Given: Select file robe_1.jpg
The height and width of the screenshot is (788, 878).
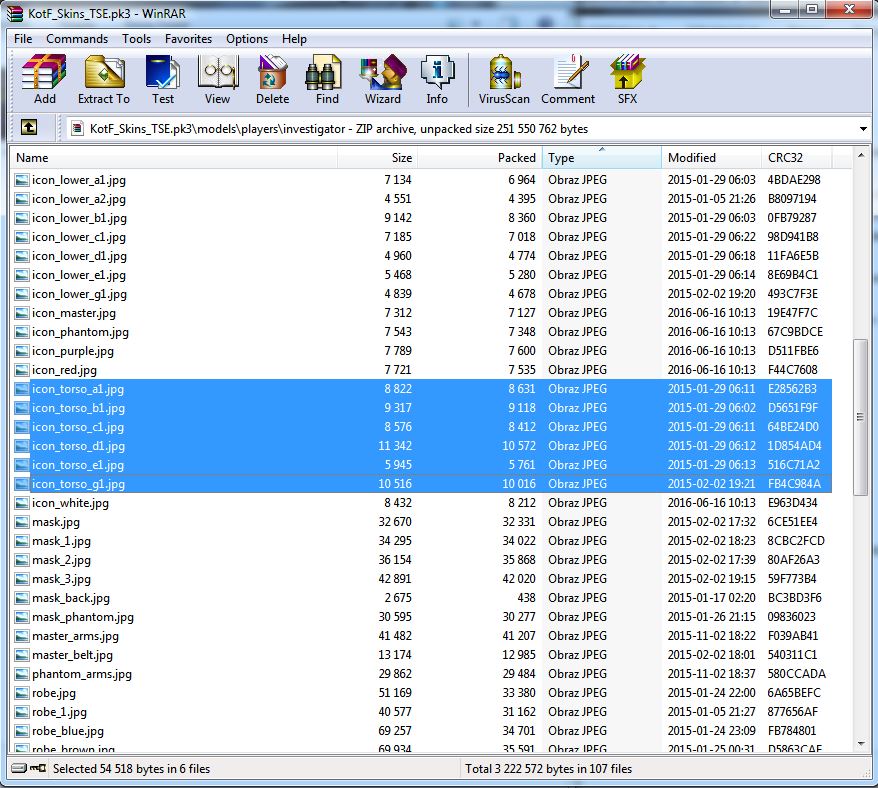Looking at the screenshot, I should click(59, 712).
